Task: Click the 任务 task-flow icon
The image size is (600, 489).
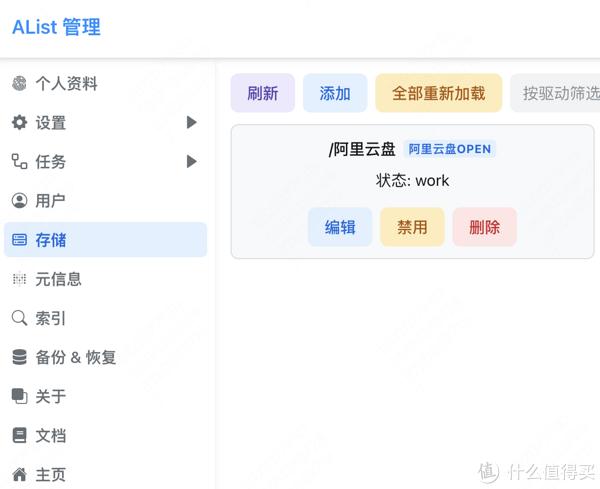Action: [x=19, y=161]
